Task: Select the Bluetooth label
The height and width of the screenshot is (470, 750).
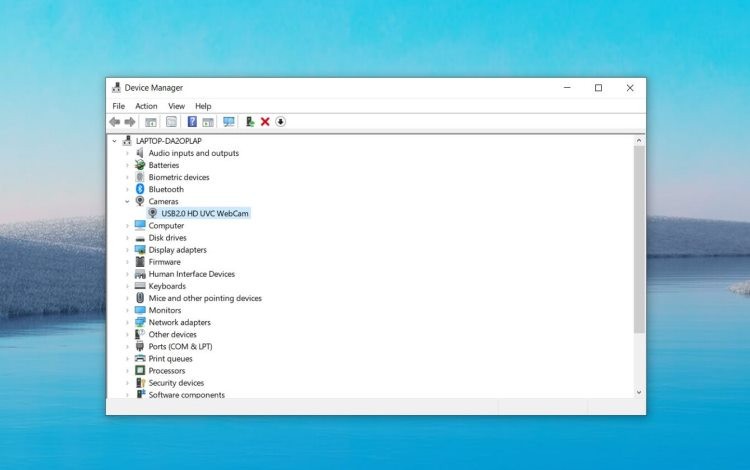Action: [166, 189]
